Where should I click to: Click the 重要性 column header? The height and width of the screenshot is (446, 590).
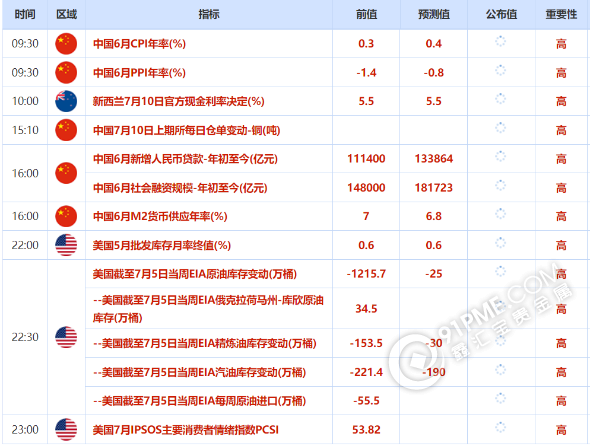(561, 14)
